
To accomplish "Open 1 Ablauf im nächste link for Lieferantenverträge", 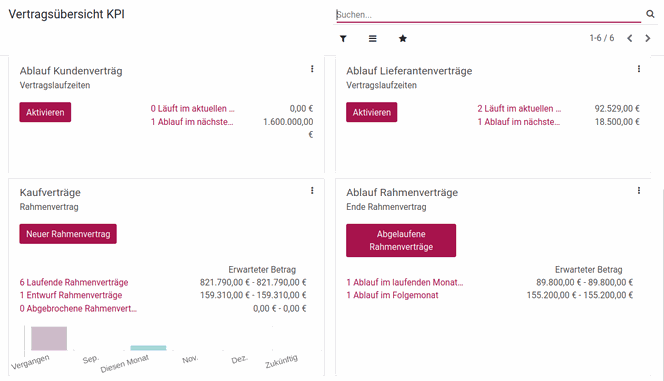I will point(519,122).
